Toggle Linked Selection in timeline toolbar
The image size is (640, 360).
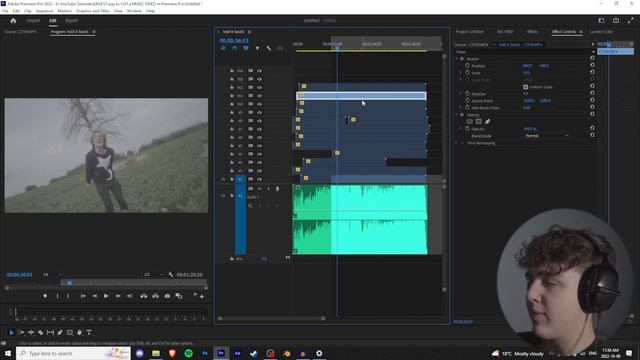[246, 48]
